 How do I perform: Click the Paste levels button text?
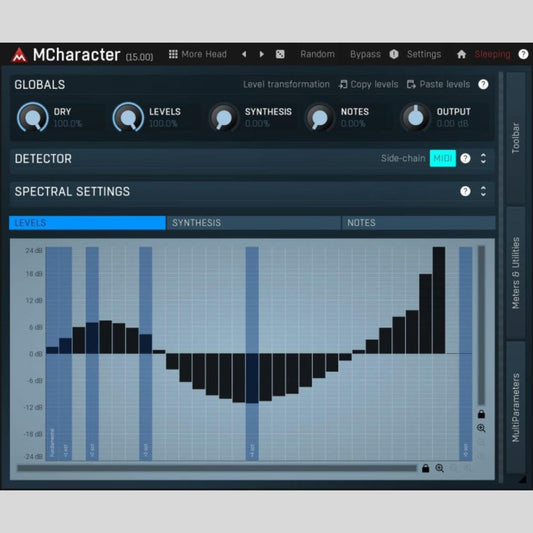pyautogui.click(x=445, y=84)
